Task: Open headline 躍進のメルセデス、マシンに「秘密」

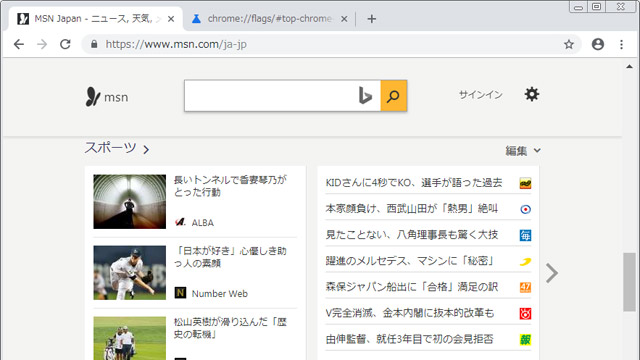Action: coord(410,261)
